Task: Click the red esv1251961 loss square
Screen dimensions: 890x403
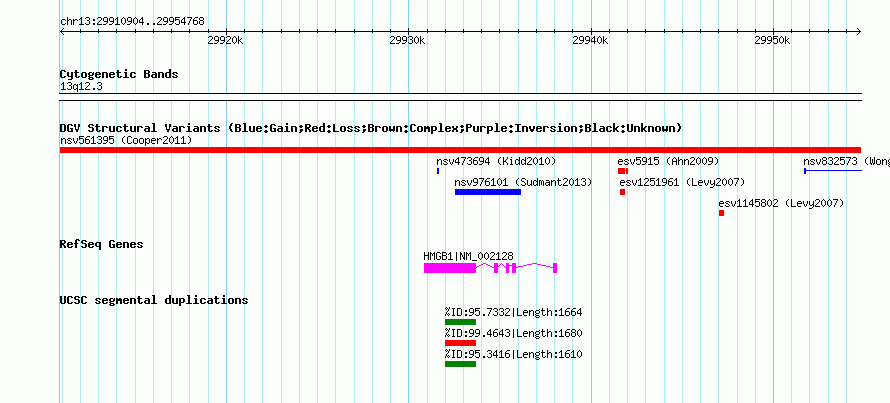Action: coord(623,192)
